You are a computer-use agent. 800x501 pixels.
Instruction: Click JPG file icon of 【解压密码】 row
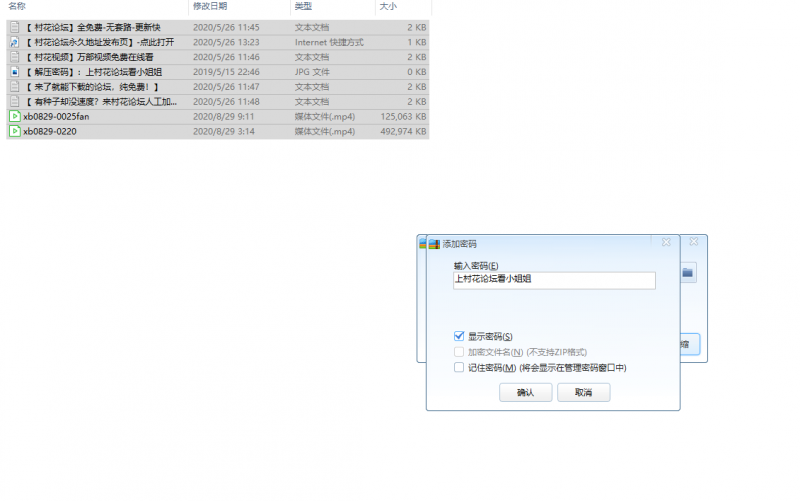tap(15, 72)
